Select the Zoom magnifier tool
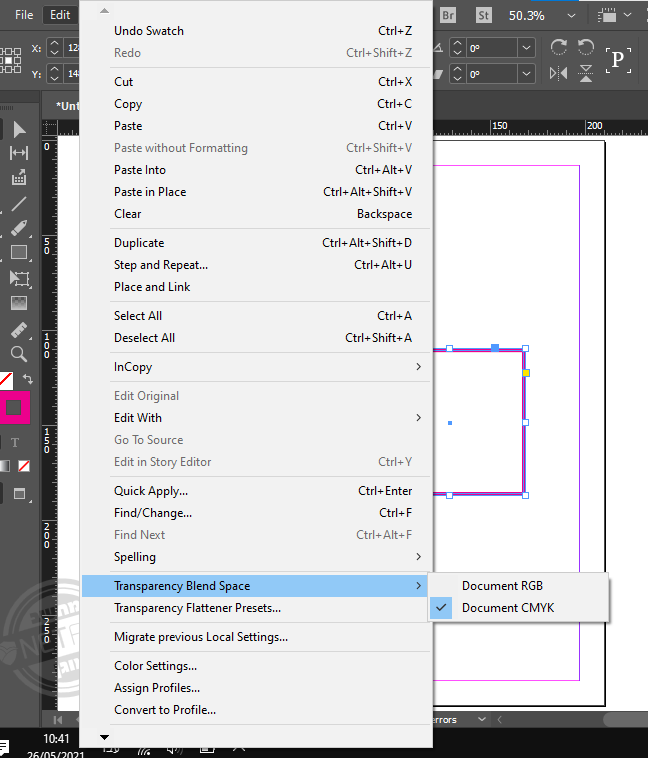The image size is (648, 758). 19,354
